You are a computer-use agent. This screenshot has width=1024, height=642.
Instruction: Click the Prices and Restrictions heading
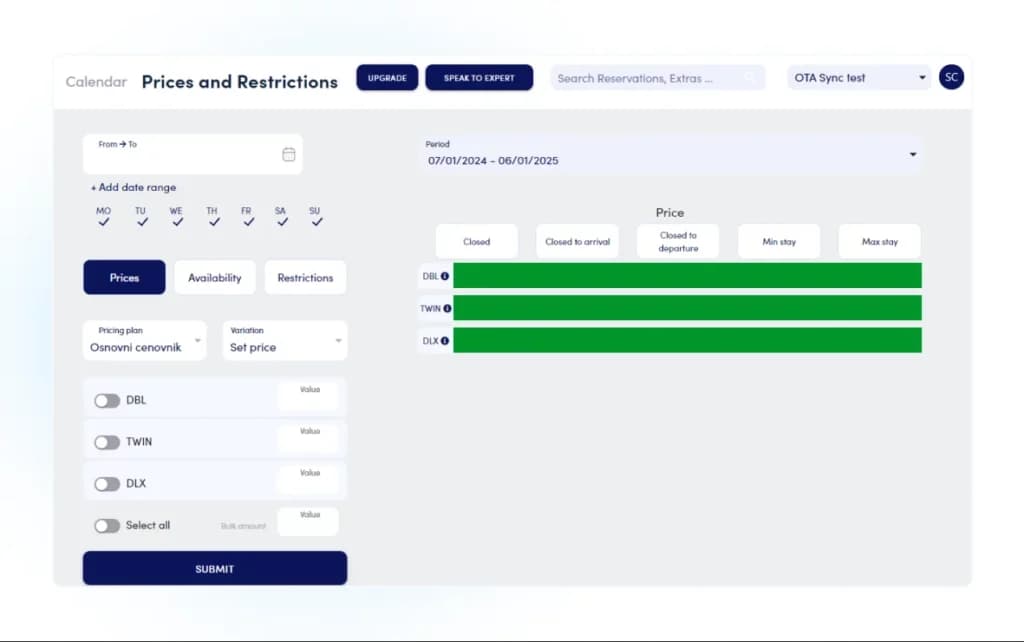[240, 82]
